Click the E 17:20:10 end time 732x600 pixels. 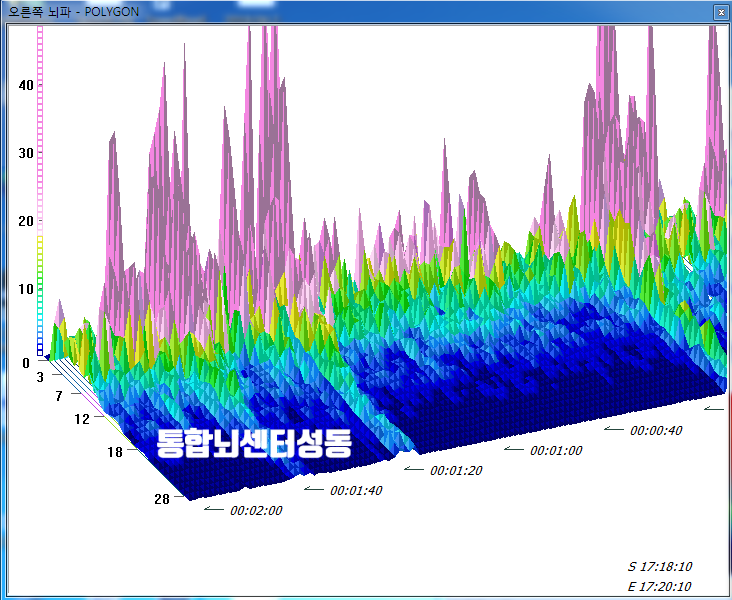point(660,586)
